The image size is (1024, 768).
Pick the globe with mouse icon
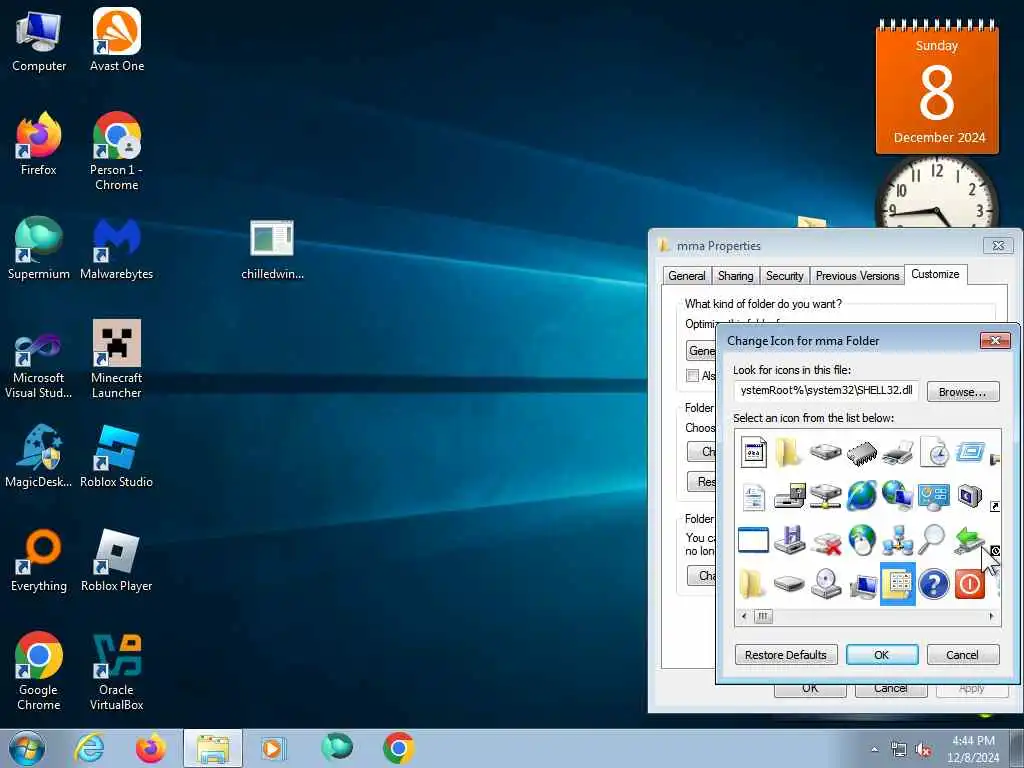pos(862,541)
